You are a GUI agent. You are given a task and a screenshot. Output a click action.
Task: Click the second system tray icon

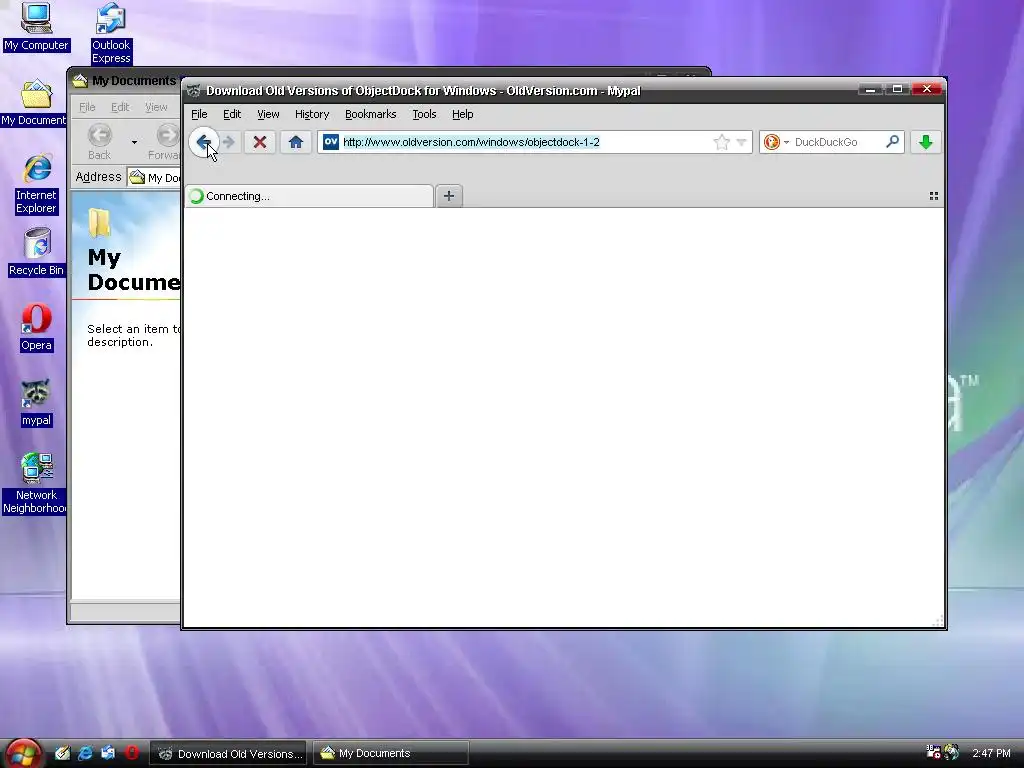pos(952,752)
